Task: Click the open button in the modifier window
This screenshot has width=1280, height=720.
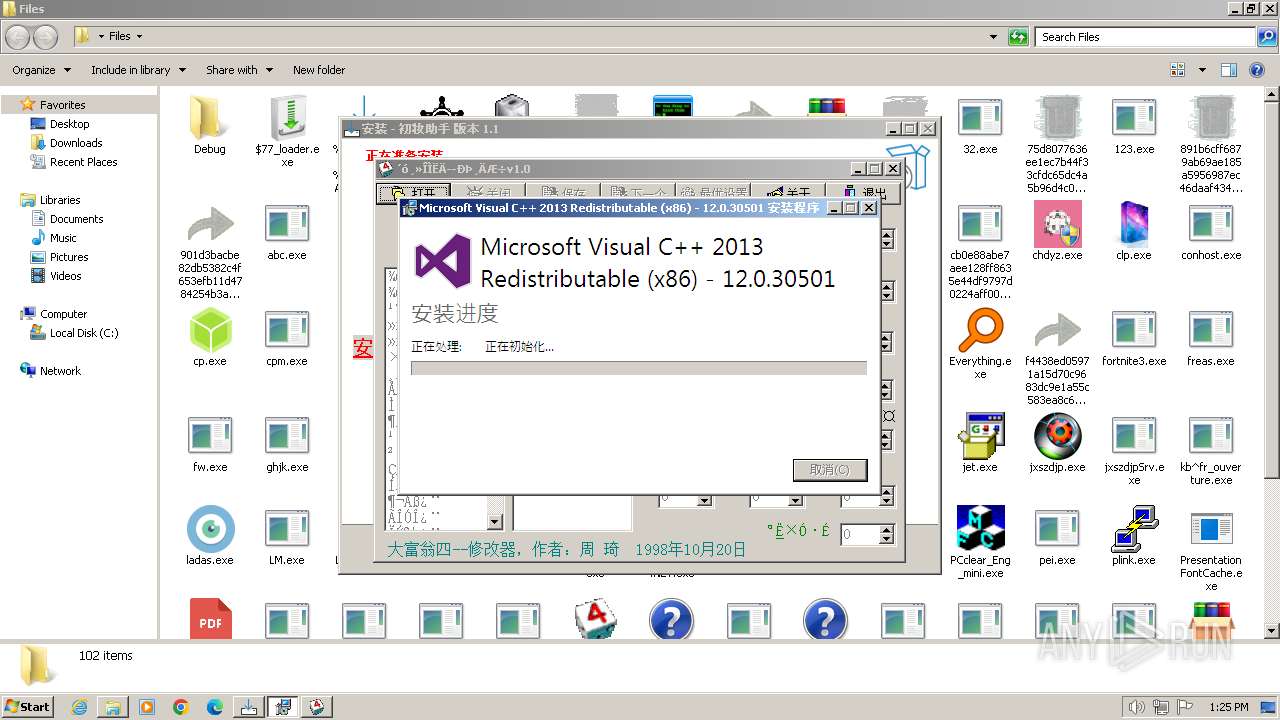Action: coord(412,193)
